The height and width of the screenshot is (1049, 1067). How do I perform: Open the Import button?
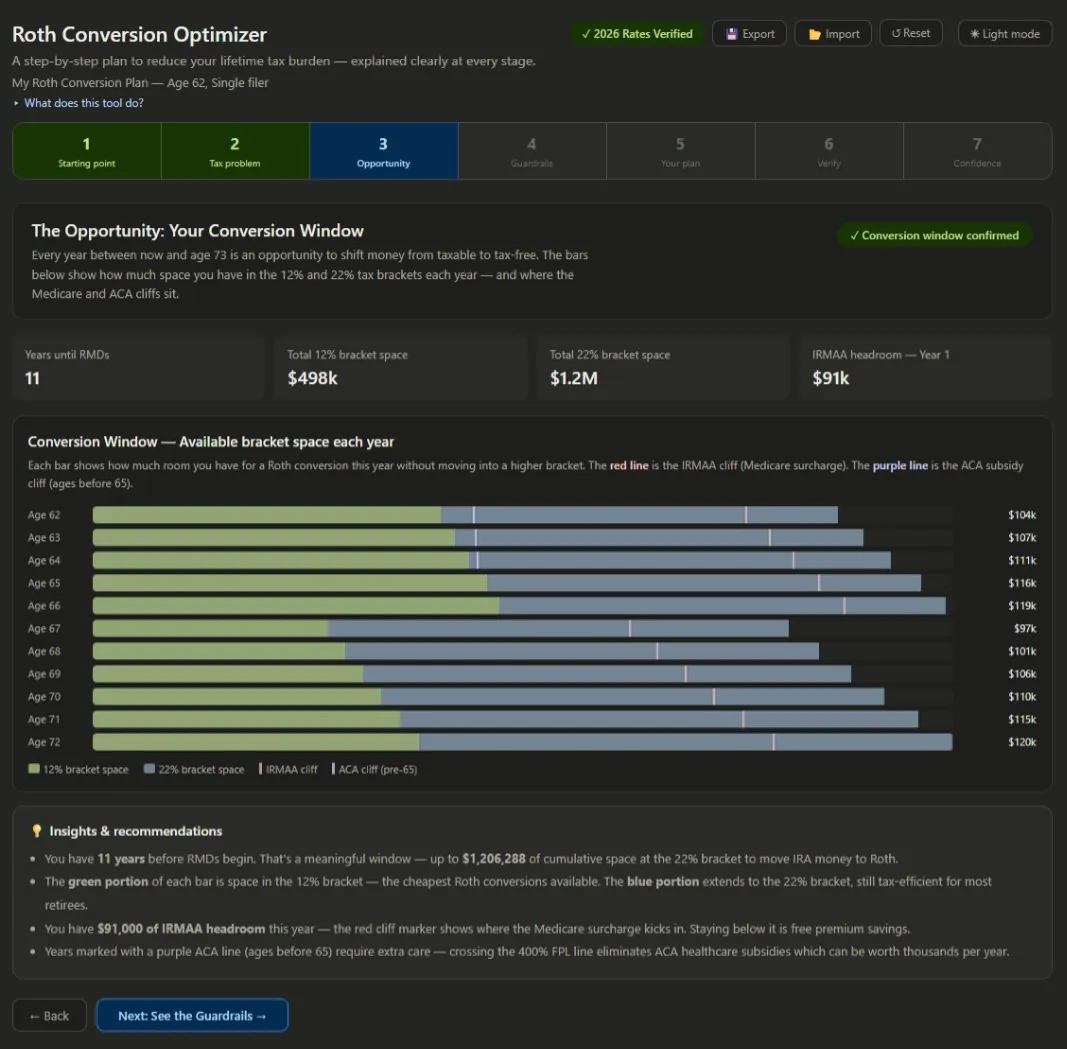[833, 33]
